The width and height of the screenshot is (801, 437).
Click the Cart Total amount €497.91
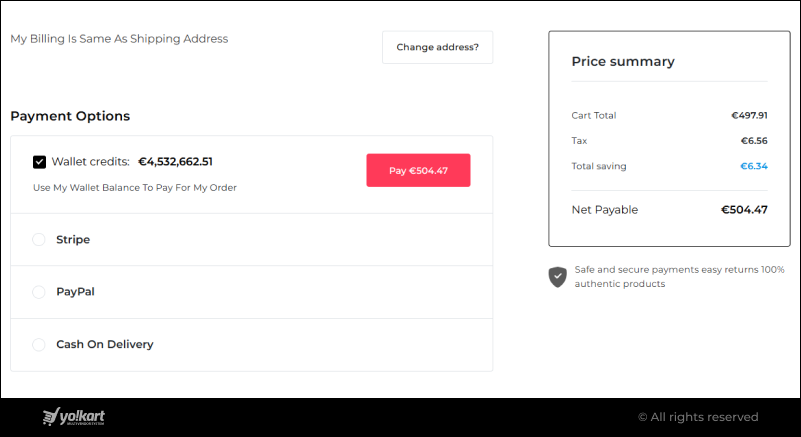(749, 115)
